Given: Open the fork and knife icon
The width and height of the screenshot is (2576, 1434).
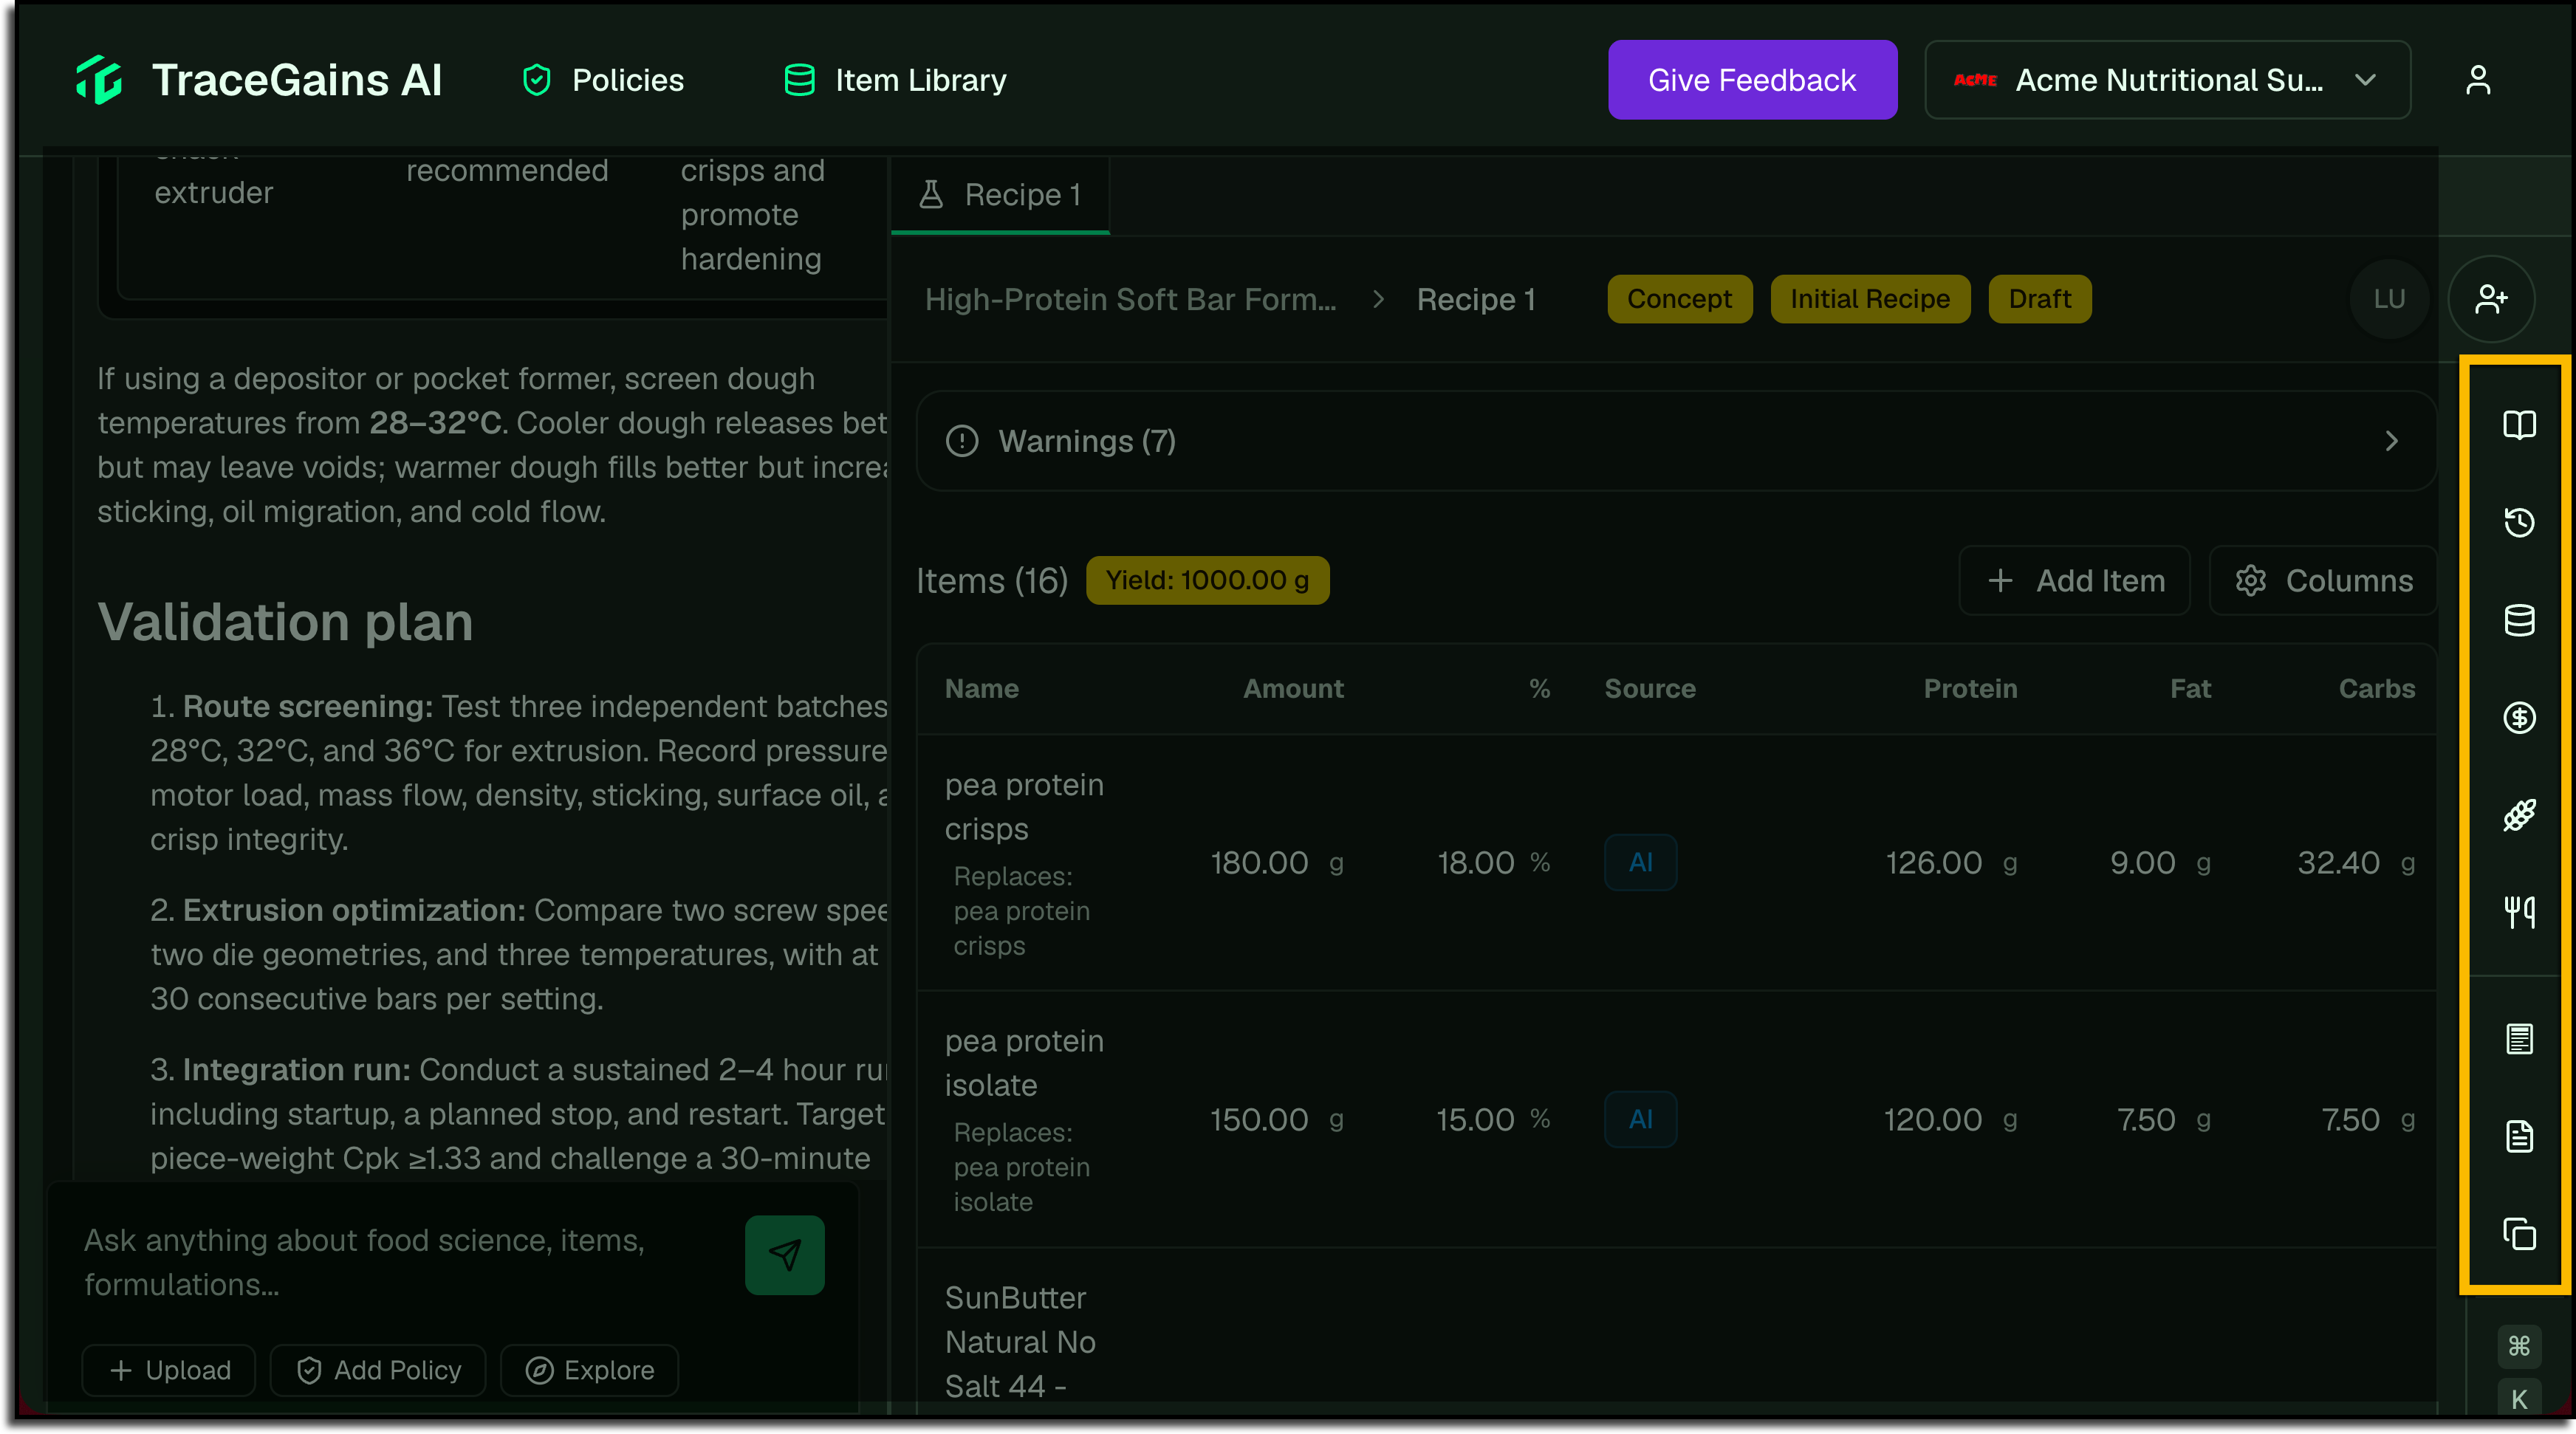Looking at the screenshot, I should coord(2519,912).
